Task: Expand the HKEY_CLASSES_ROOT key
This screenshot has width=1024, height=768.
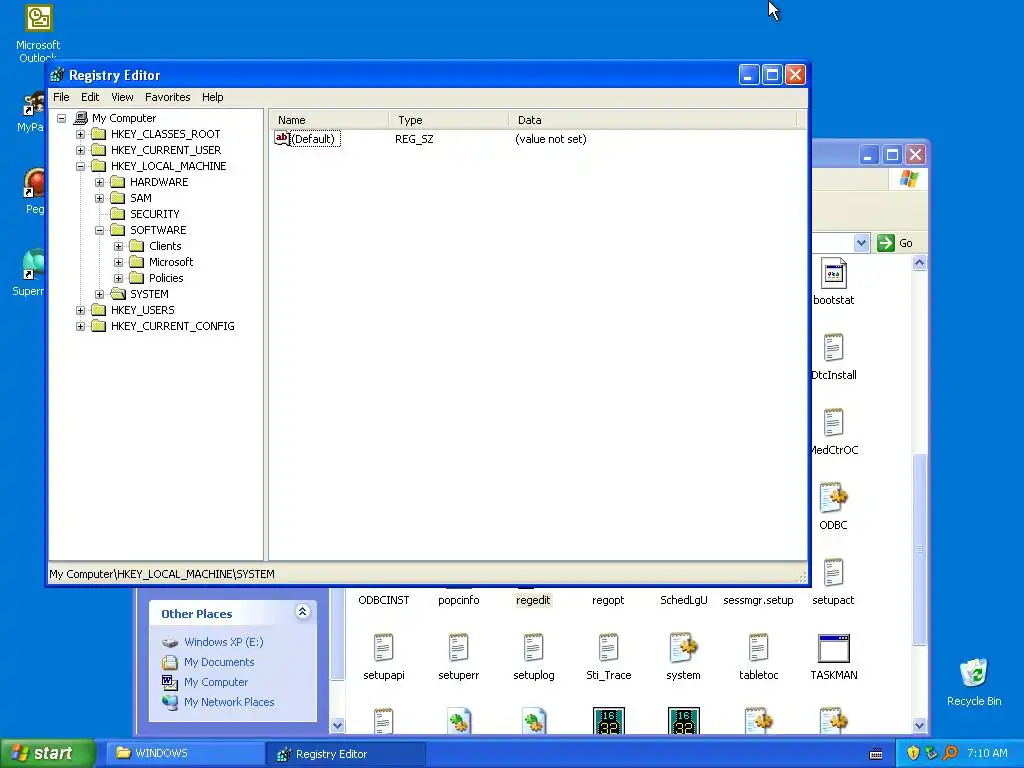Action: coord(80,134)
